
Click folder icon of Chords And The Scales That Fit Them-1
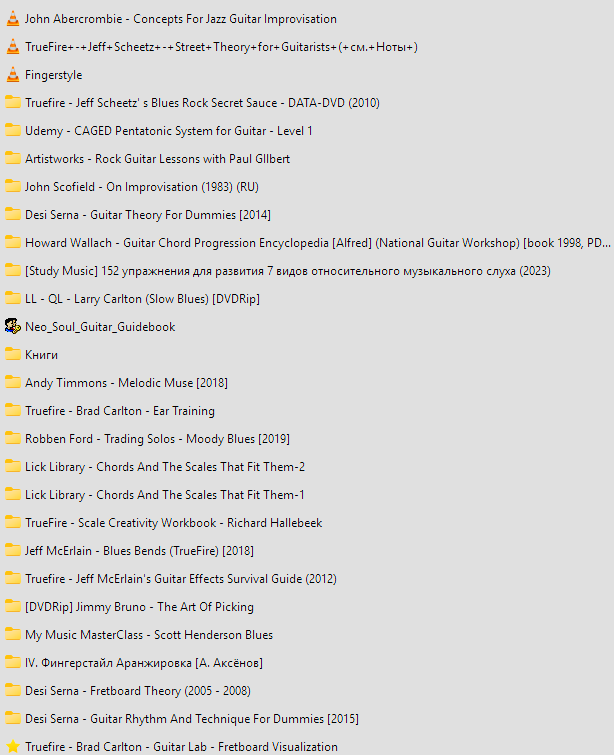13,495
